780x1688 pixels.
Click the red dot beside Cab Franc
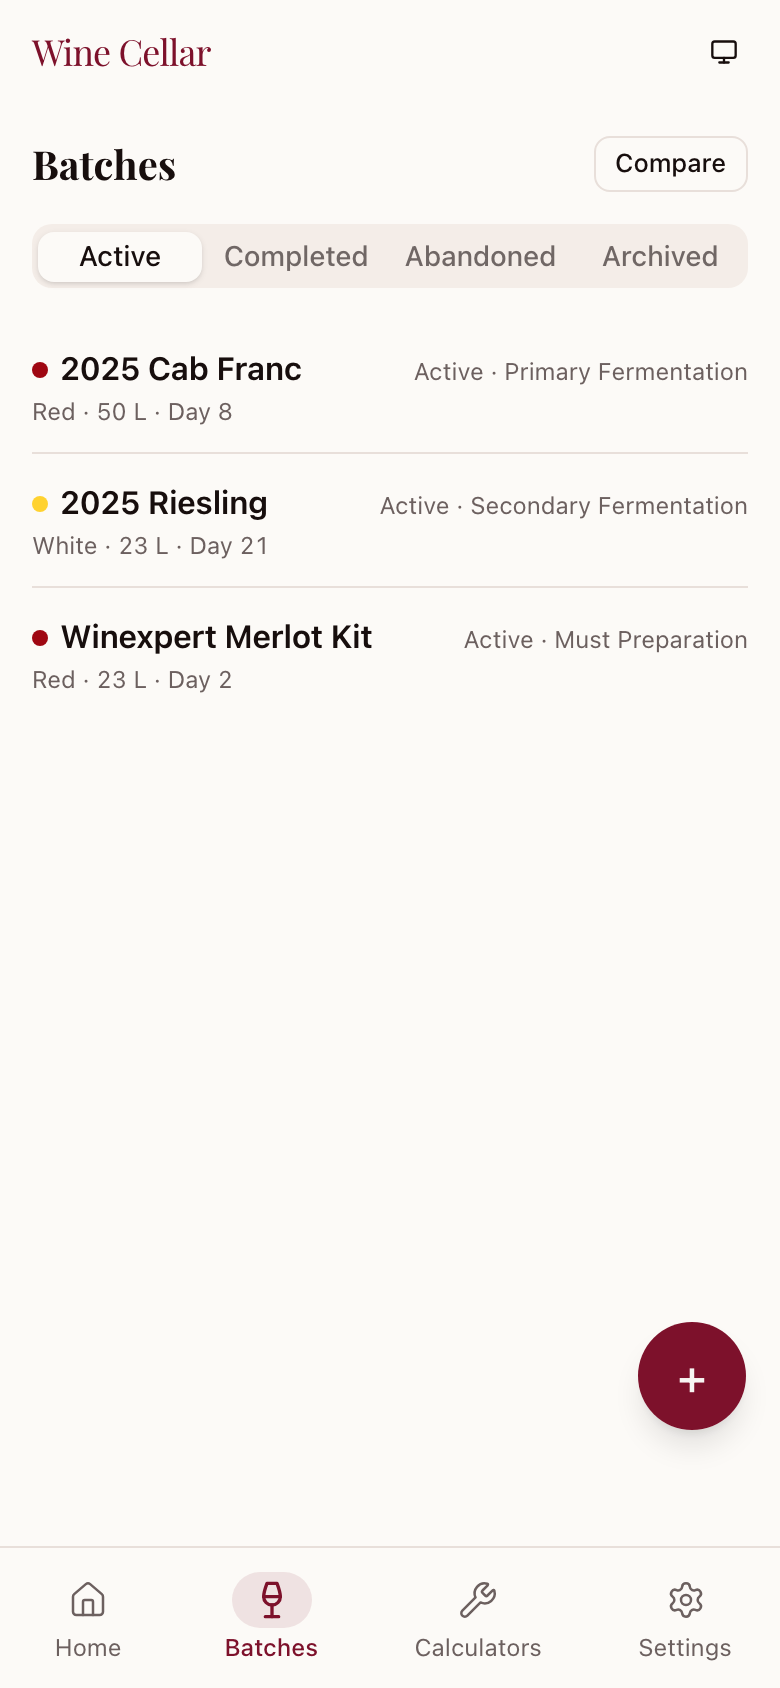pos(40,370)
